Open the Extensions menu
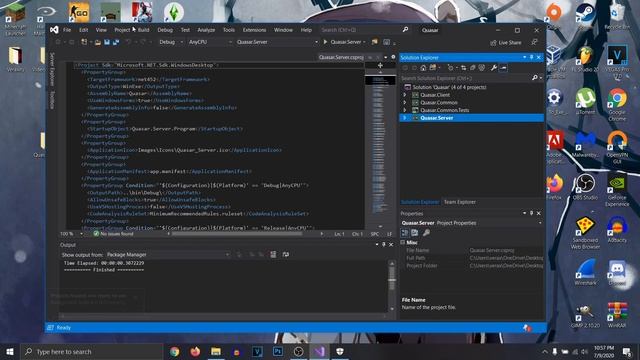The width and height of the screenshot is (640, 360). coord(254,30)
